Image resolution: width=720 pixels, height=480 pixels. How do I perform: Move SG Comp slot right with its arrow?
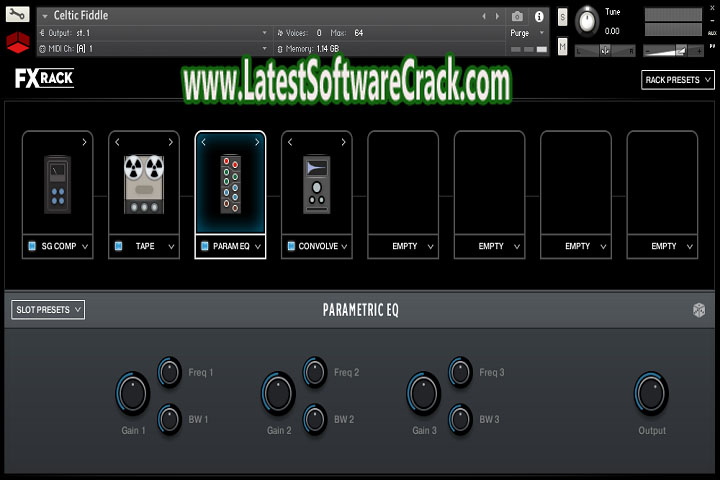point(84,142)
